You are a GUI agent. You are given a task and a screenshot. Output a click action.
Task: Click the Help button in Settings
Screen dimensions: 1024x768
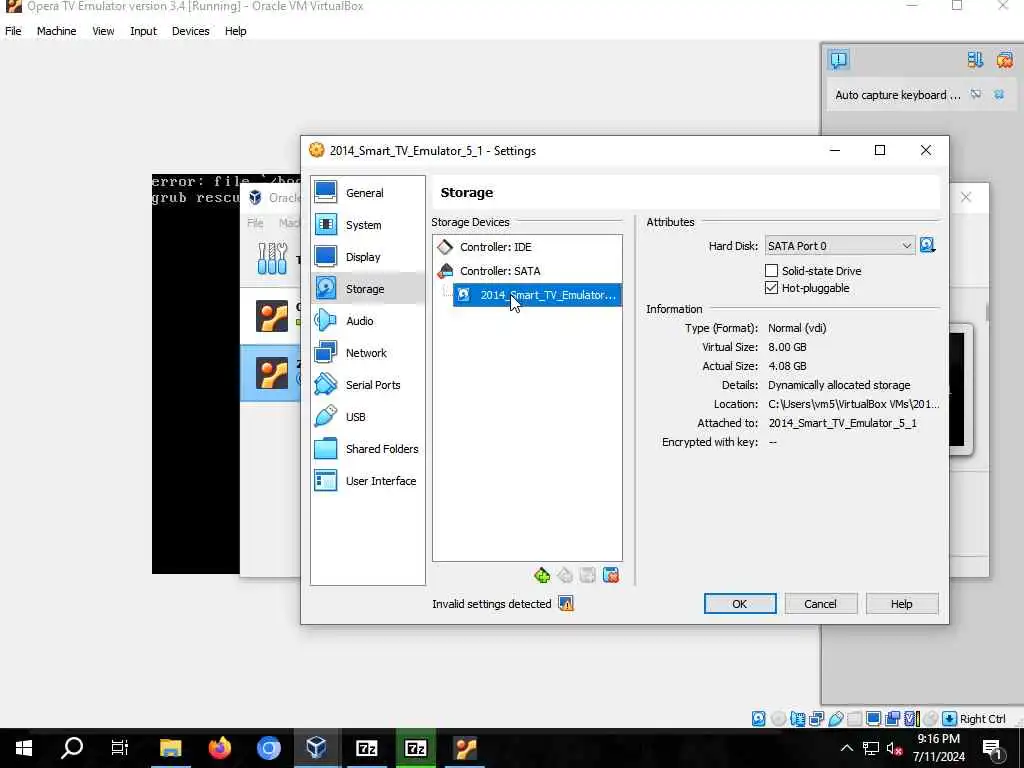[901, 604]
